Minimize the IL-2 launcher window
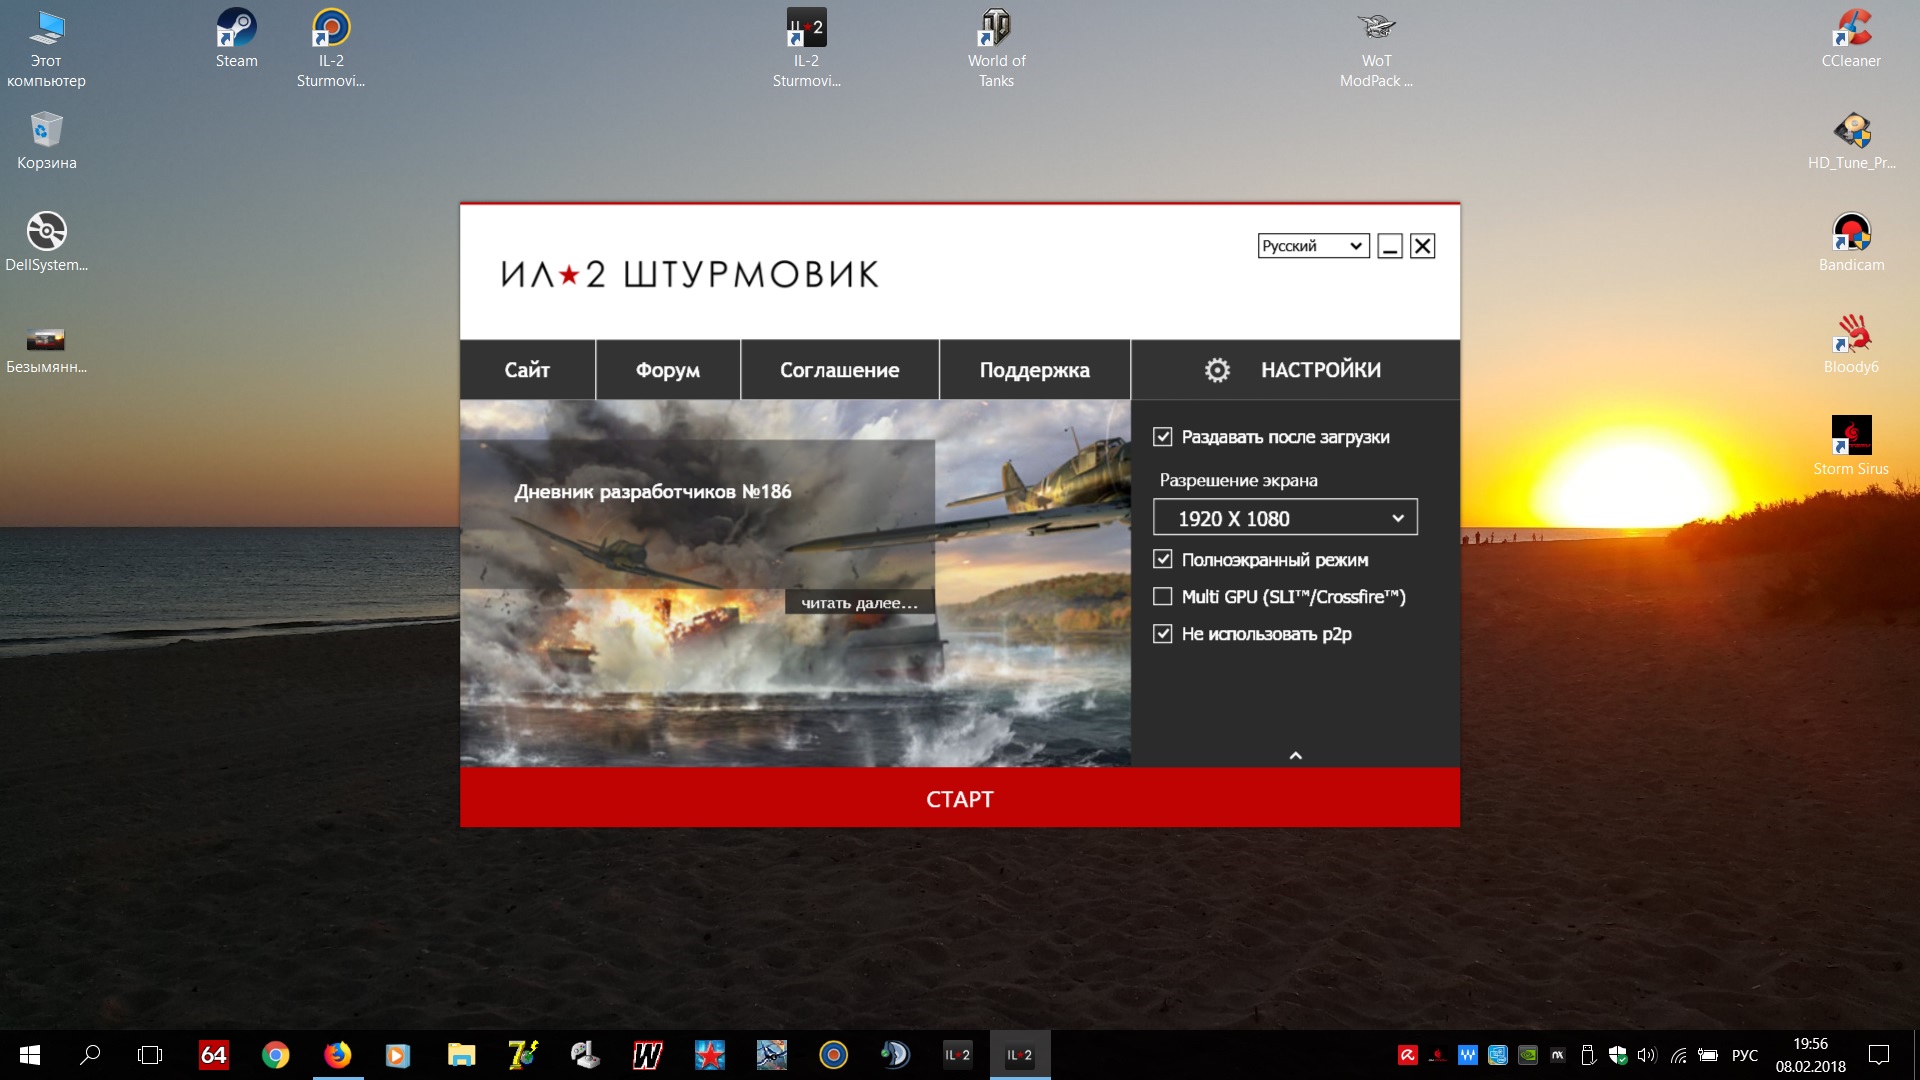The image size is (1920, 1080). 1390,246
